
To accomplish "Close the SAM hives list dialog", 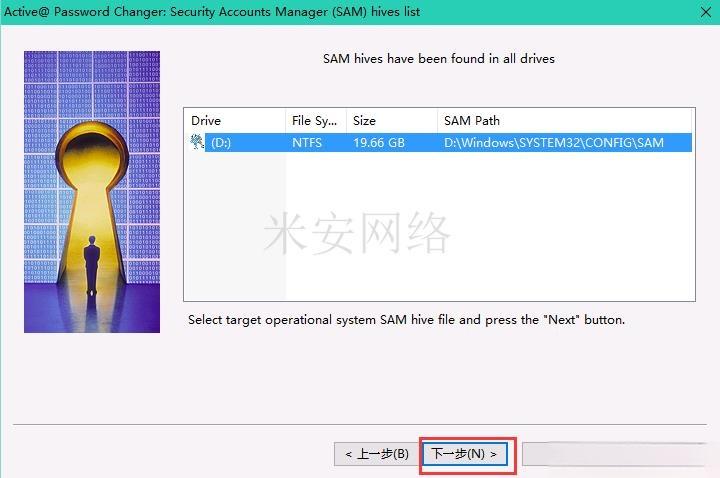I will coord(706,12).
